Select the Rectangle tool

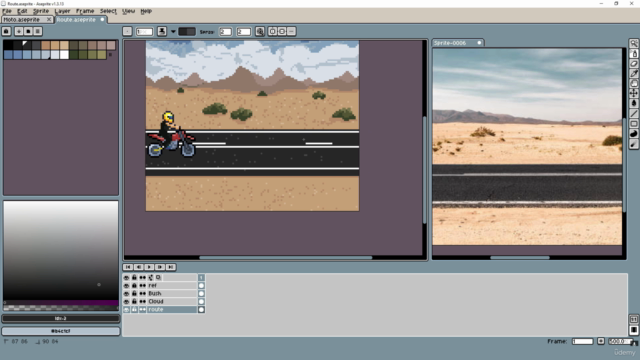click(x=633, y=124)
